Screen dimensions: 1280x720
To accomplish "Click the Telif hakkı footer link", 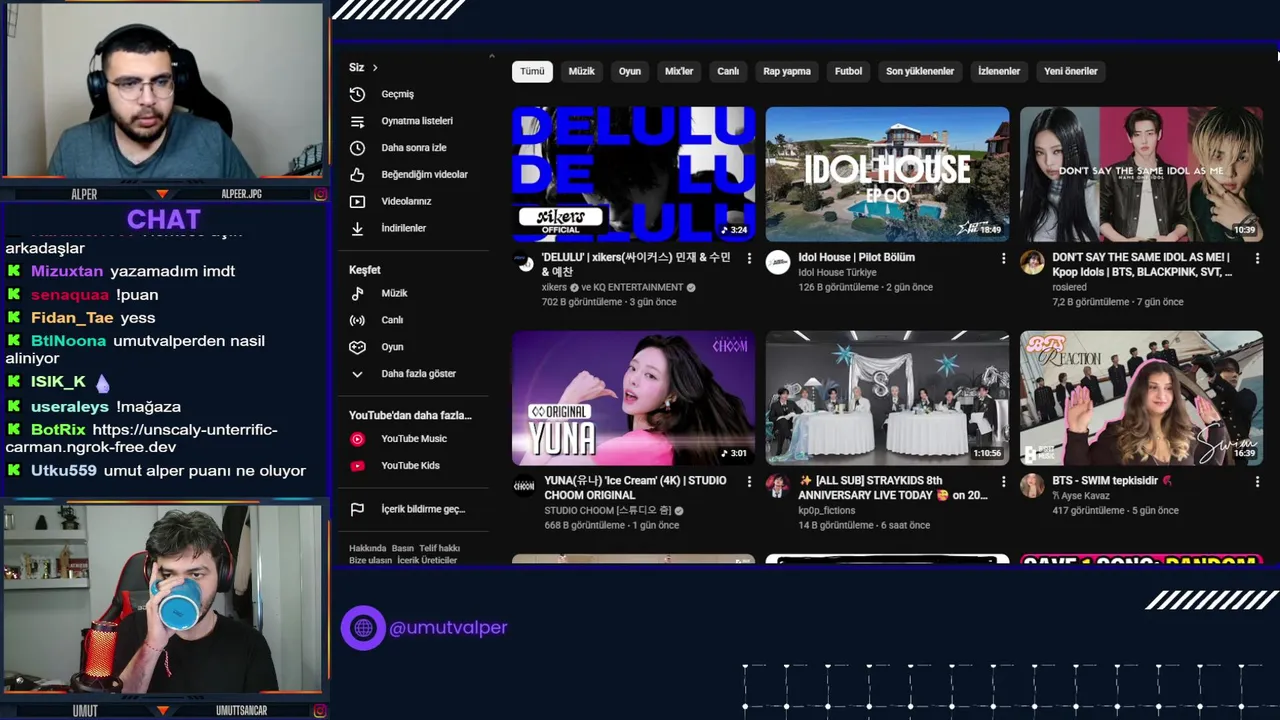I will 439,548.
